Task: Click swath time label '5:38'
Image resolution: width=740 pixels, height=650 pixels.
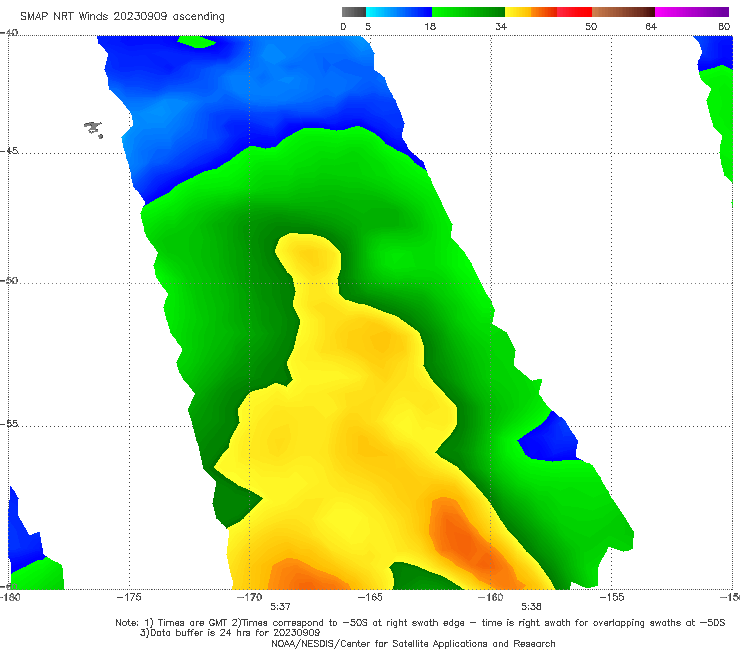Action: (x=531, y=607)
